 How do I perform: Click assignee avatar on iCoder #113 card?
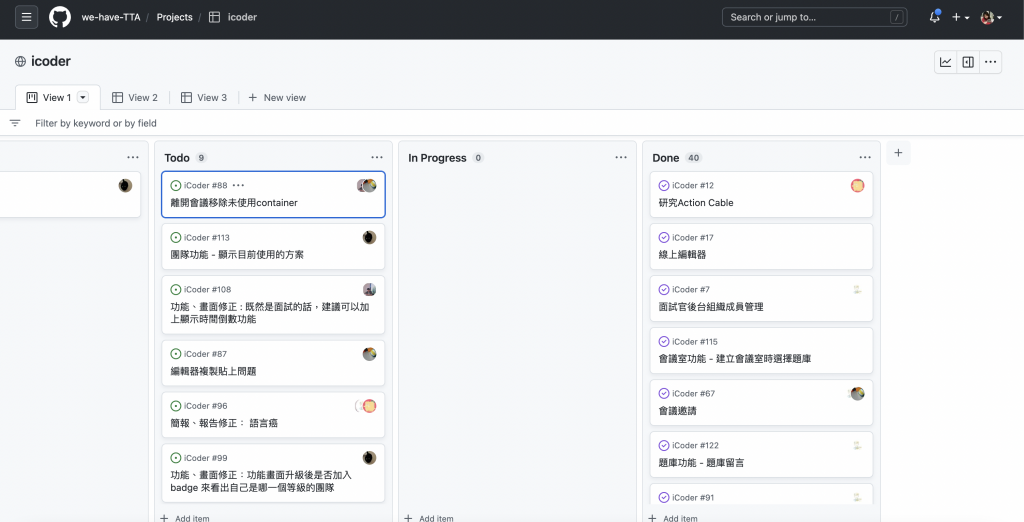(370, 237)
